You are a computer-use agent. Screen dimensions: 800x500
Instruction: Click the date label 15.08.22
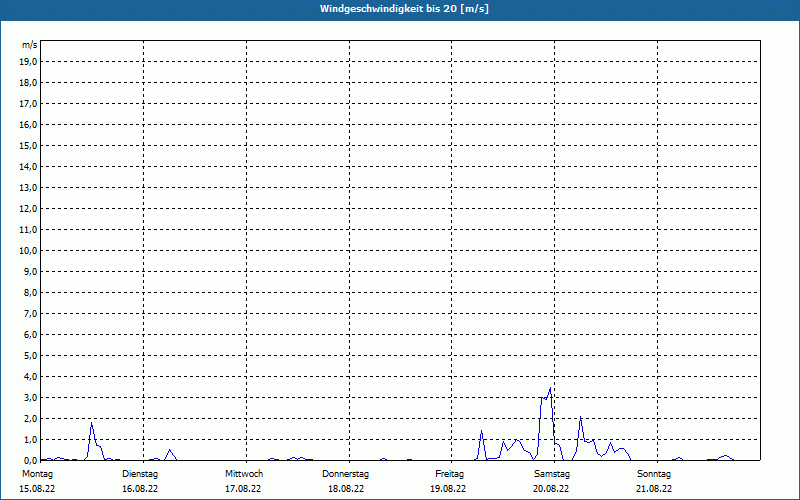(37, 489)
